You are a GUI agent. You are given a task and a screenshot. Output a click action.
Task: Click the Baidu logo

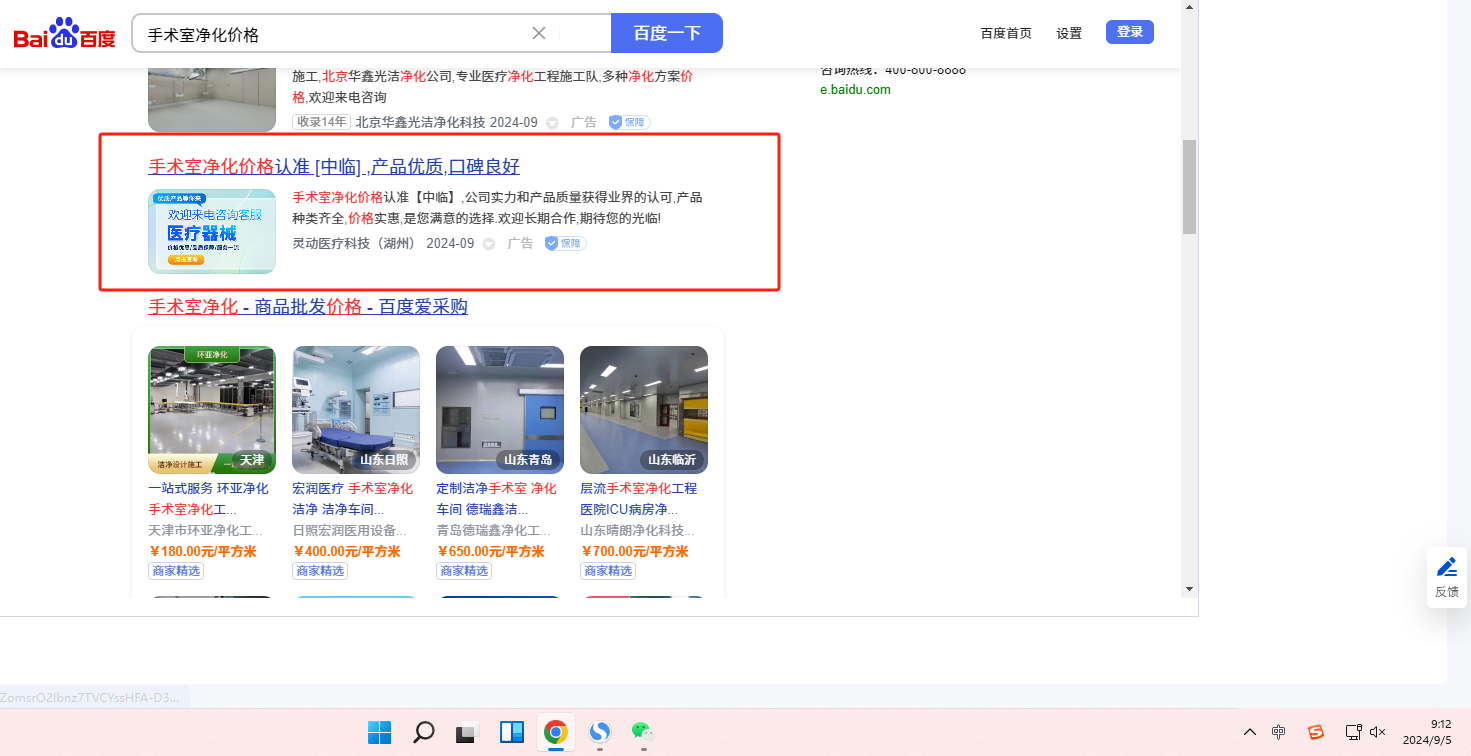point(65,34)
